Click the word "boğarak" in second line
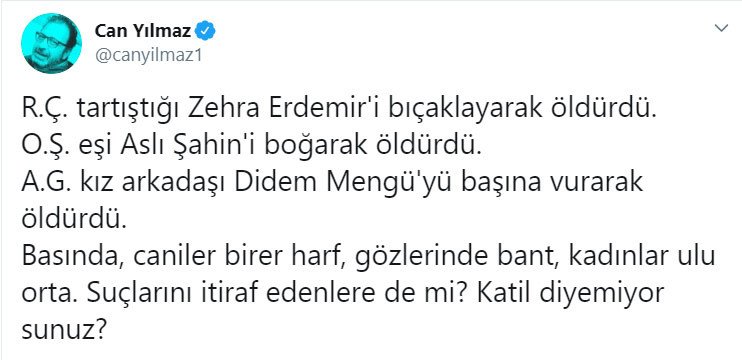 [x=309, y=148]
